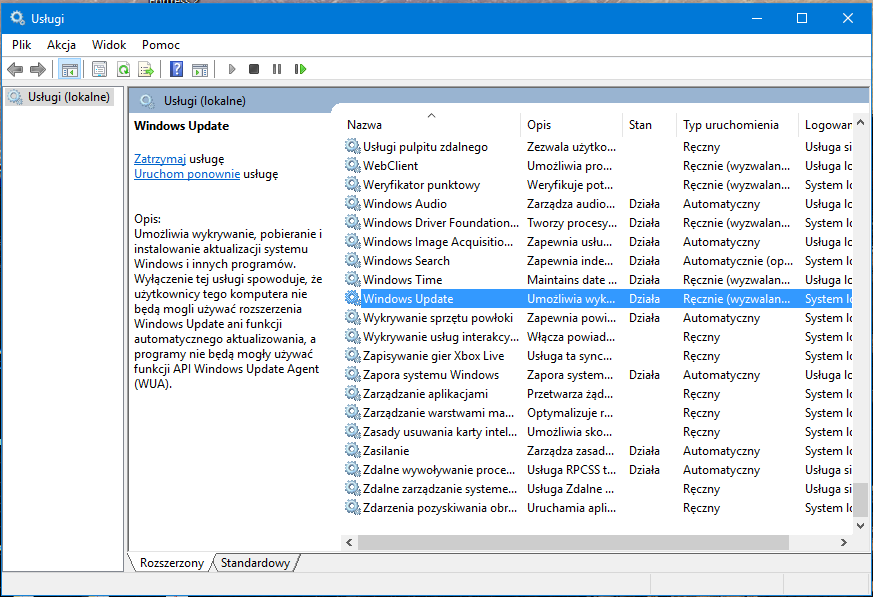Sort by the Stan column header
Image resolution: width=873 pixels, height=597 pixels.
pyautogui.click(x=649, y=125)
